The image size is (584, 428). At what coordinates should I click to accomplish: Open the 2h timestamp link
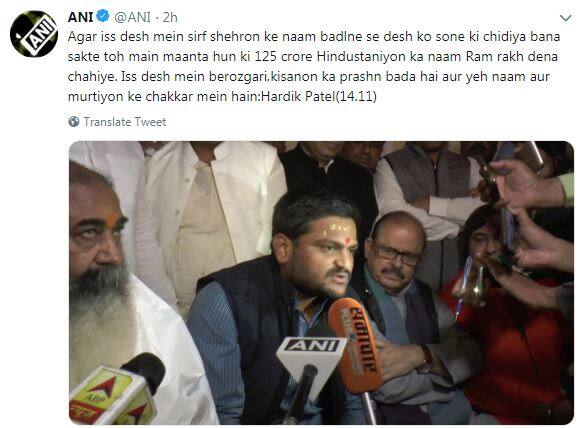tap(170, 17)
